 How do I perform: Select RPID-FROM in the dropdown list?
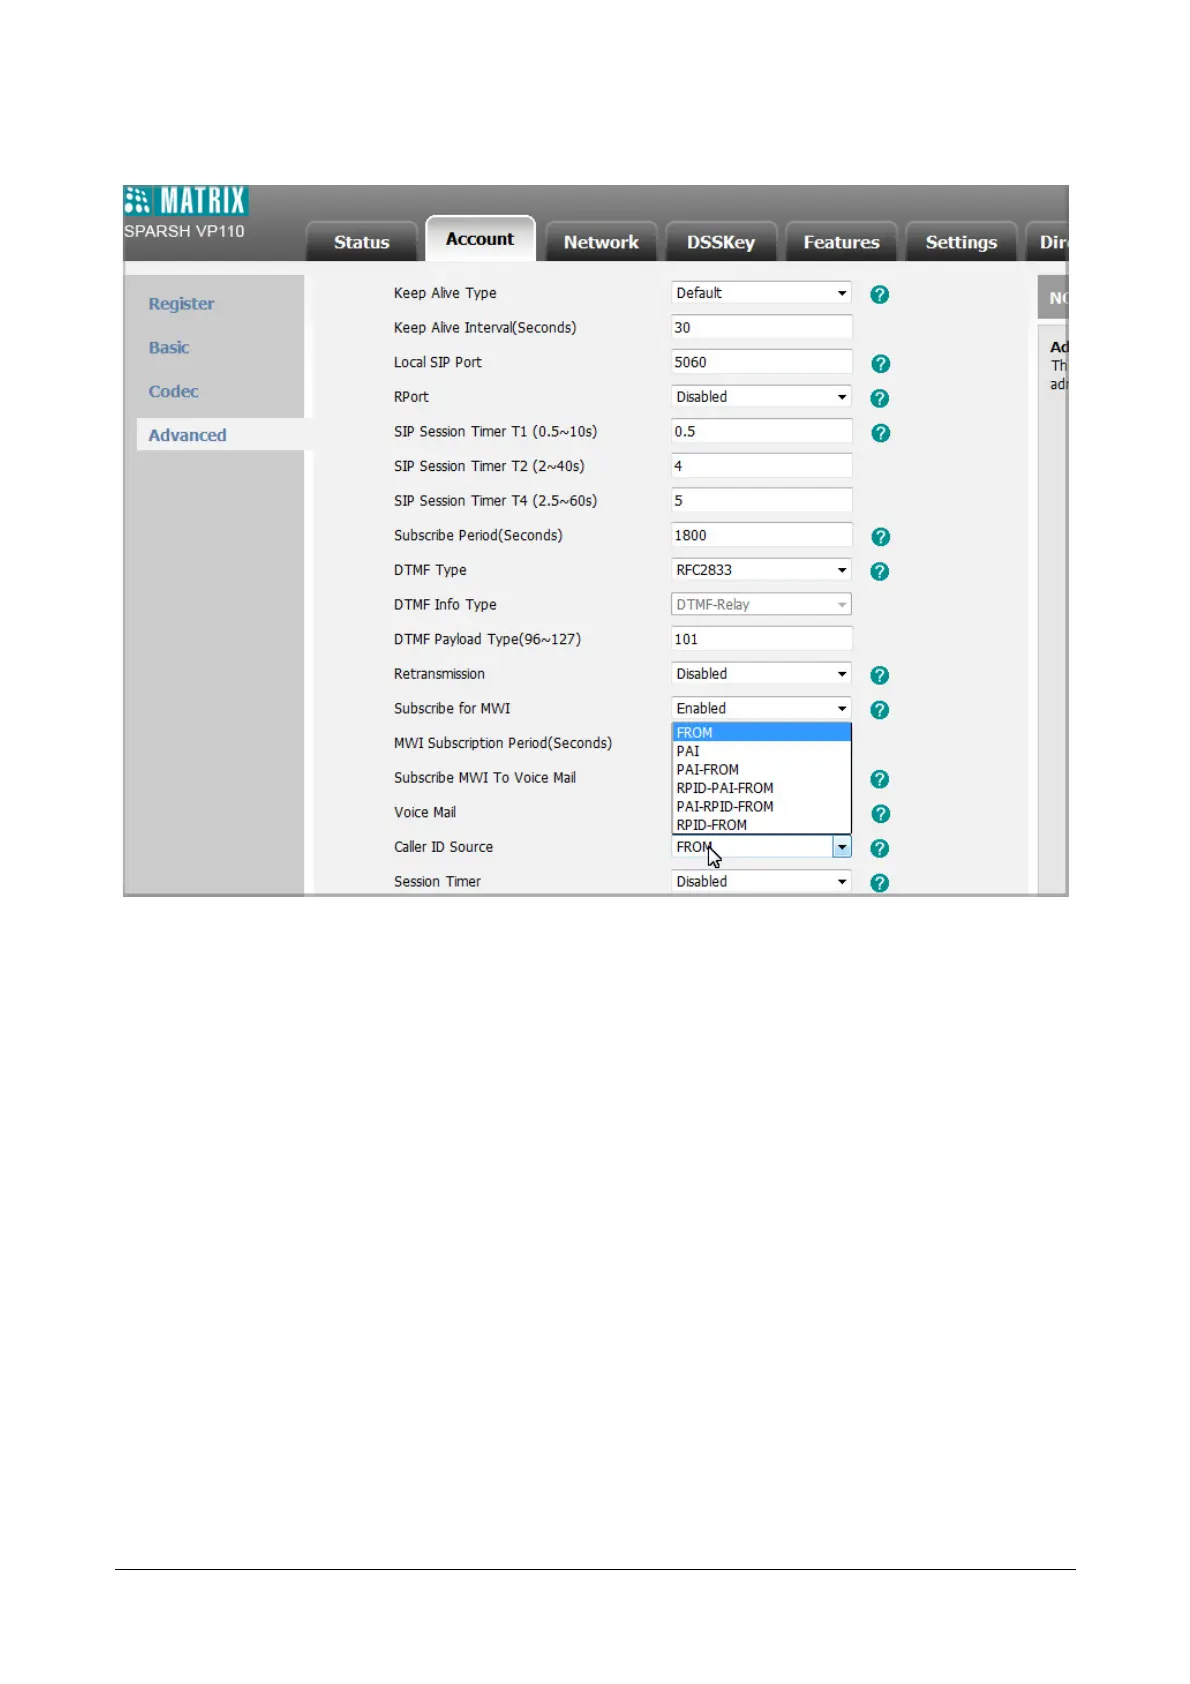point(761,825)
